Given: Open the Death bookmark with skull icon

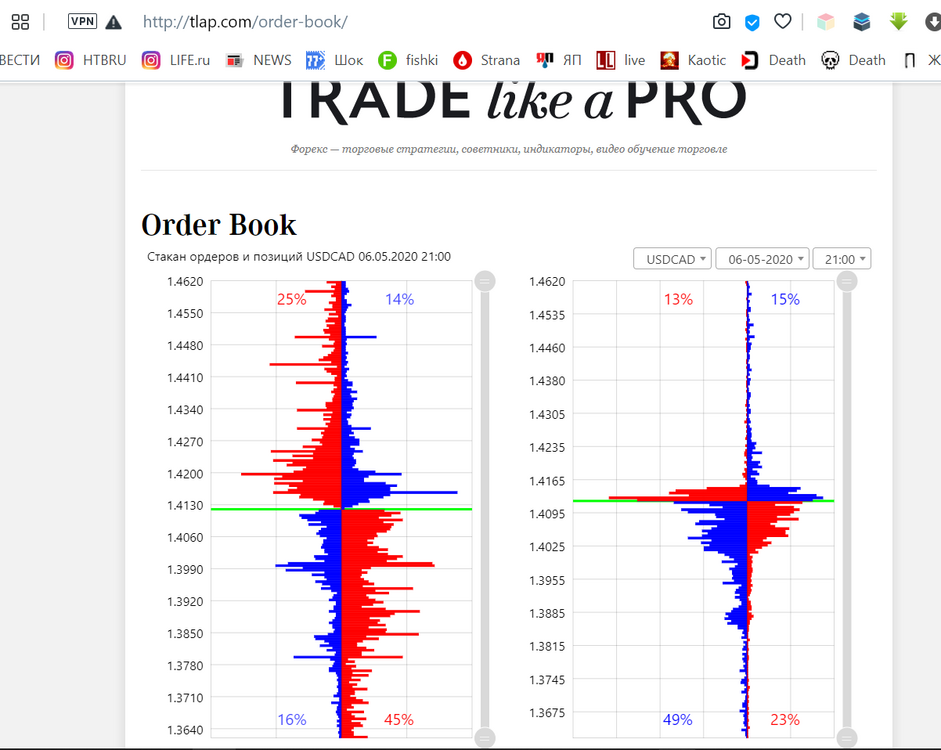Looking at the screenshot, I should (x=853, y=60).
